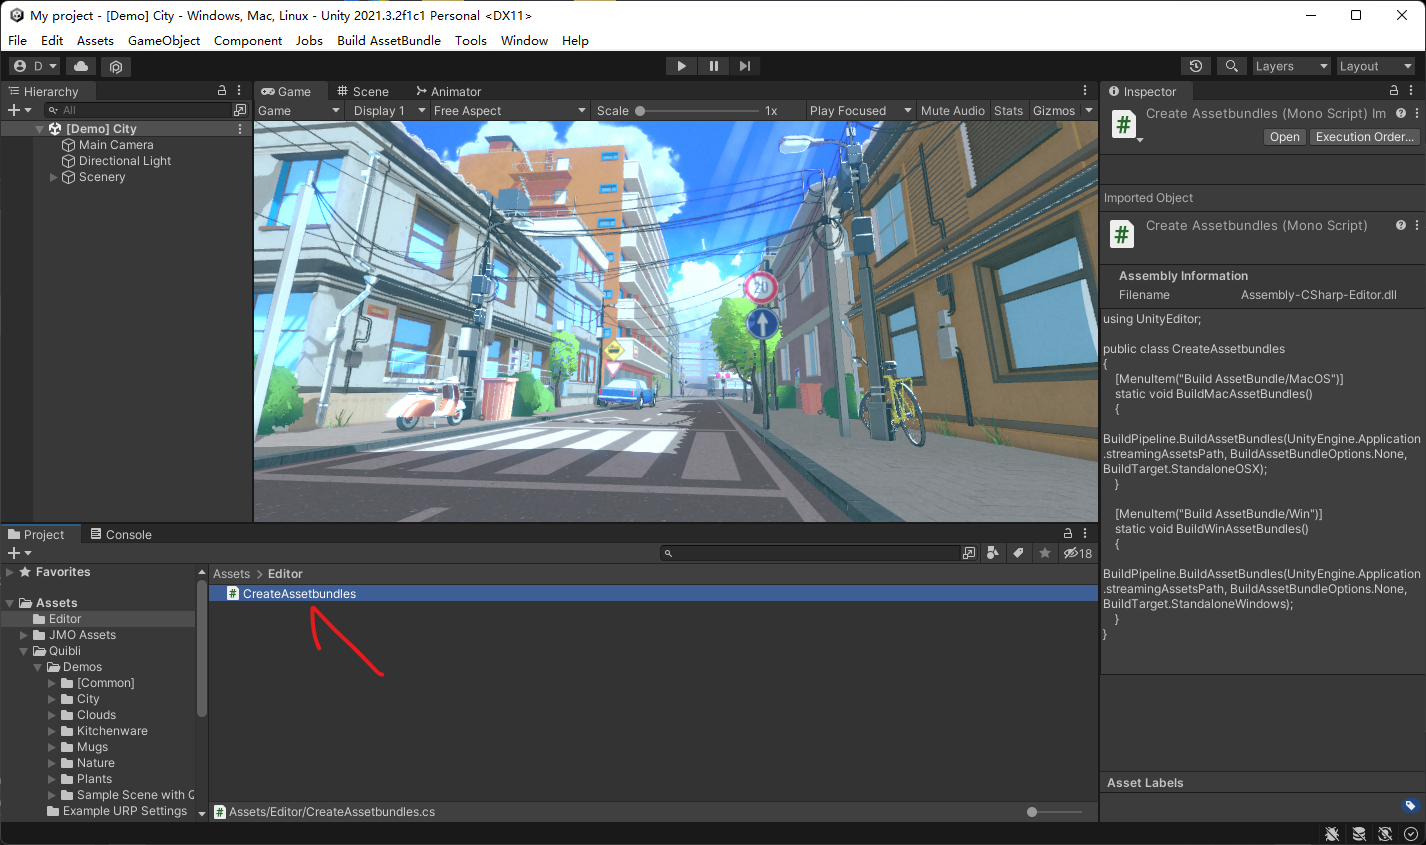Open the Display 1 dropdown
The image size is (1426, 845).
[389, 111]
